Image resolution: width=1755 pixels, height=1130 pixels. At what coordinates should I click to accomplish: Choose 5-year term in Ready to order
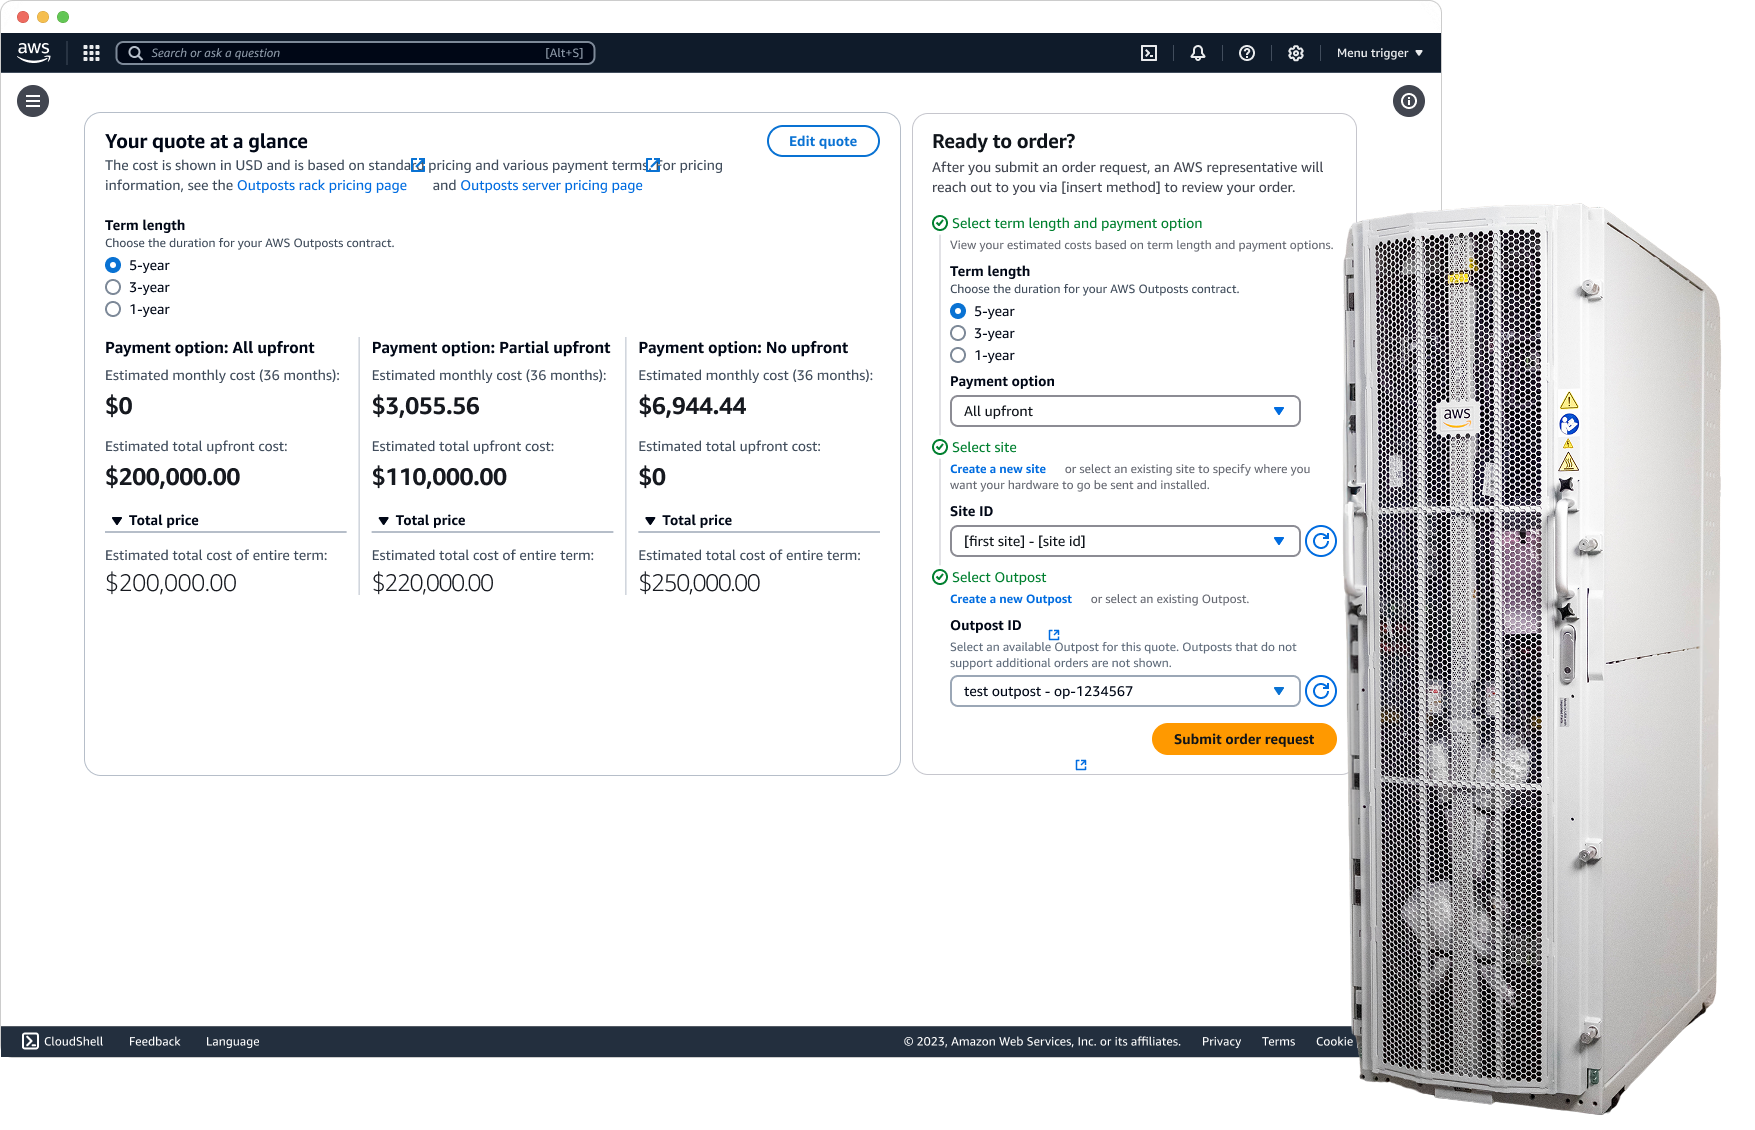point(958,311)
